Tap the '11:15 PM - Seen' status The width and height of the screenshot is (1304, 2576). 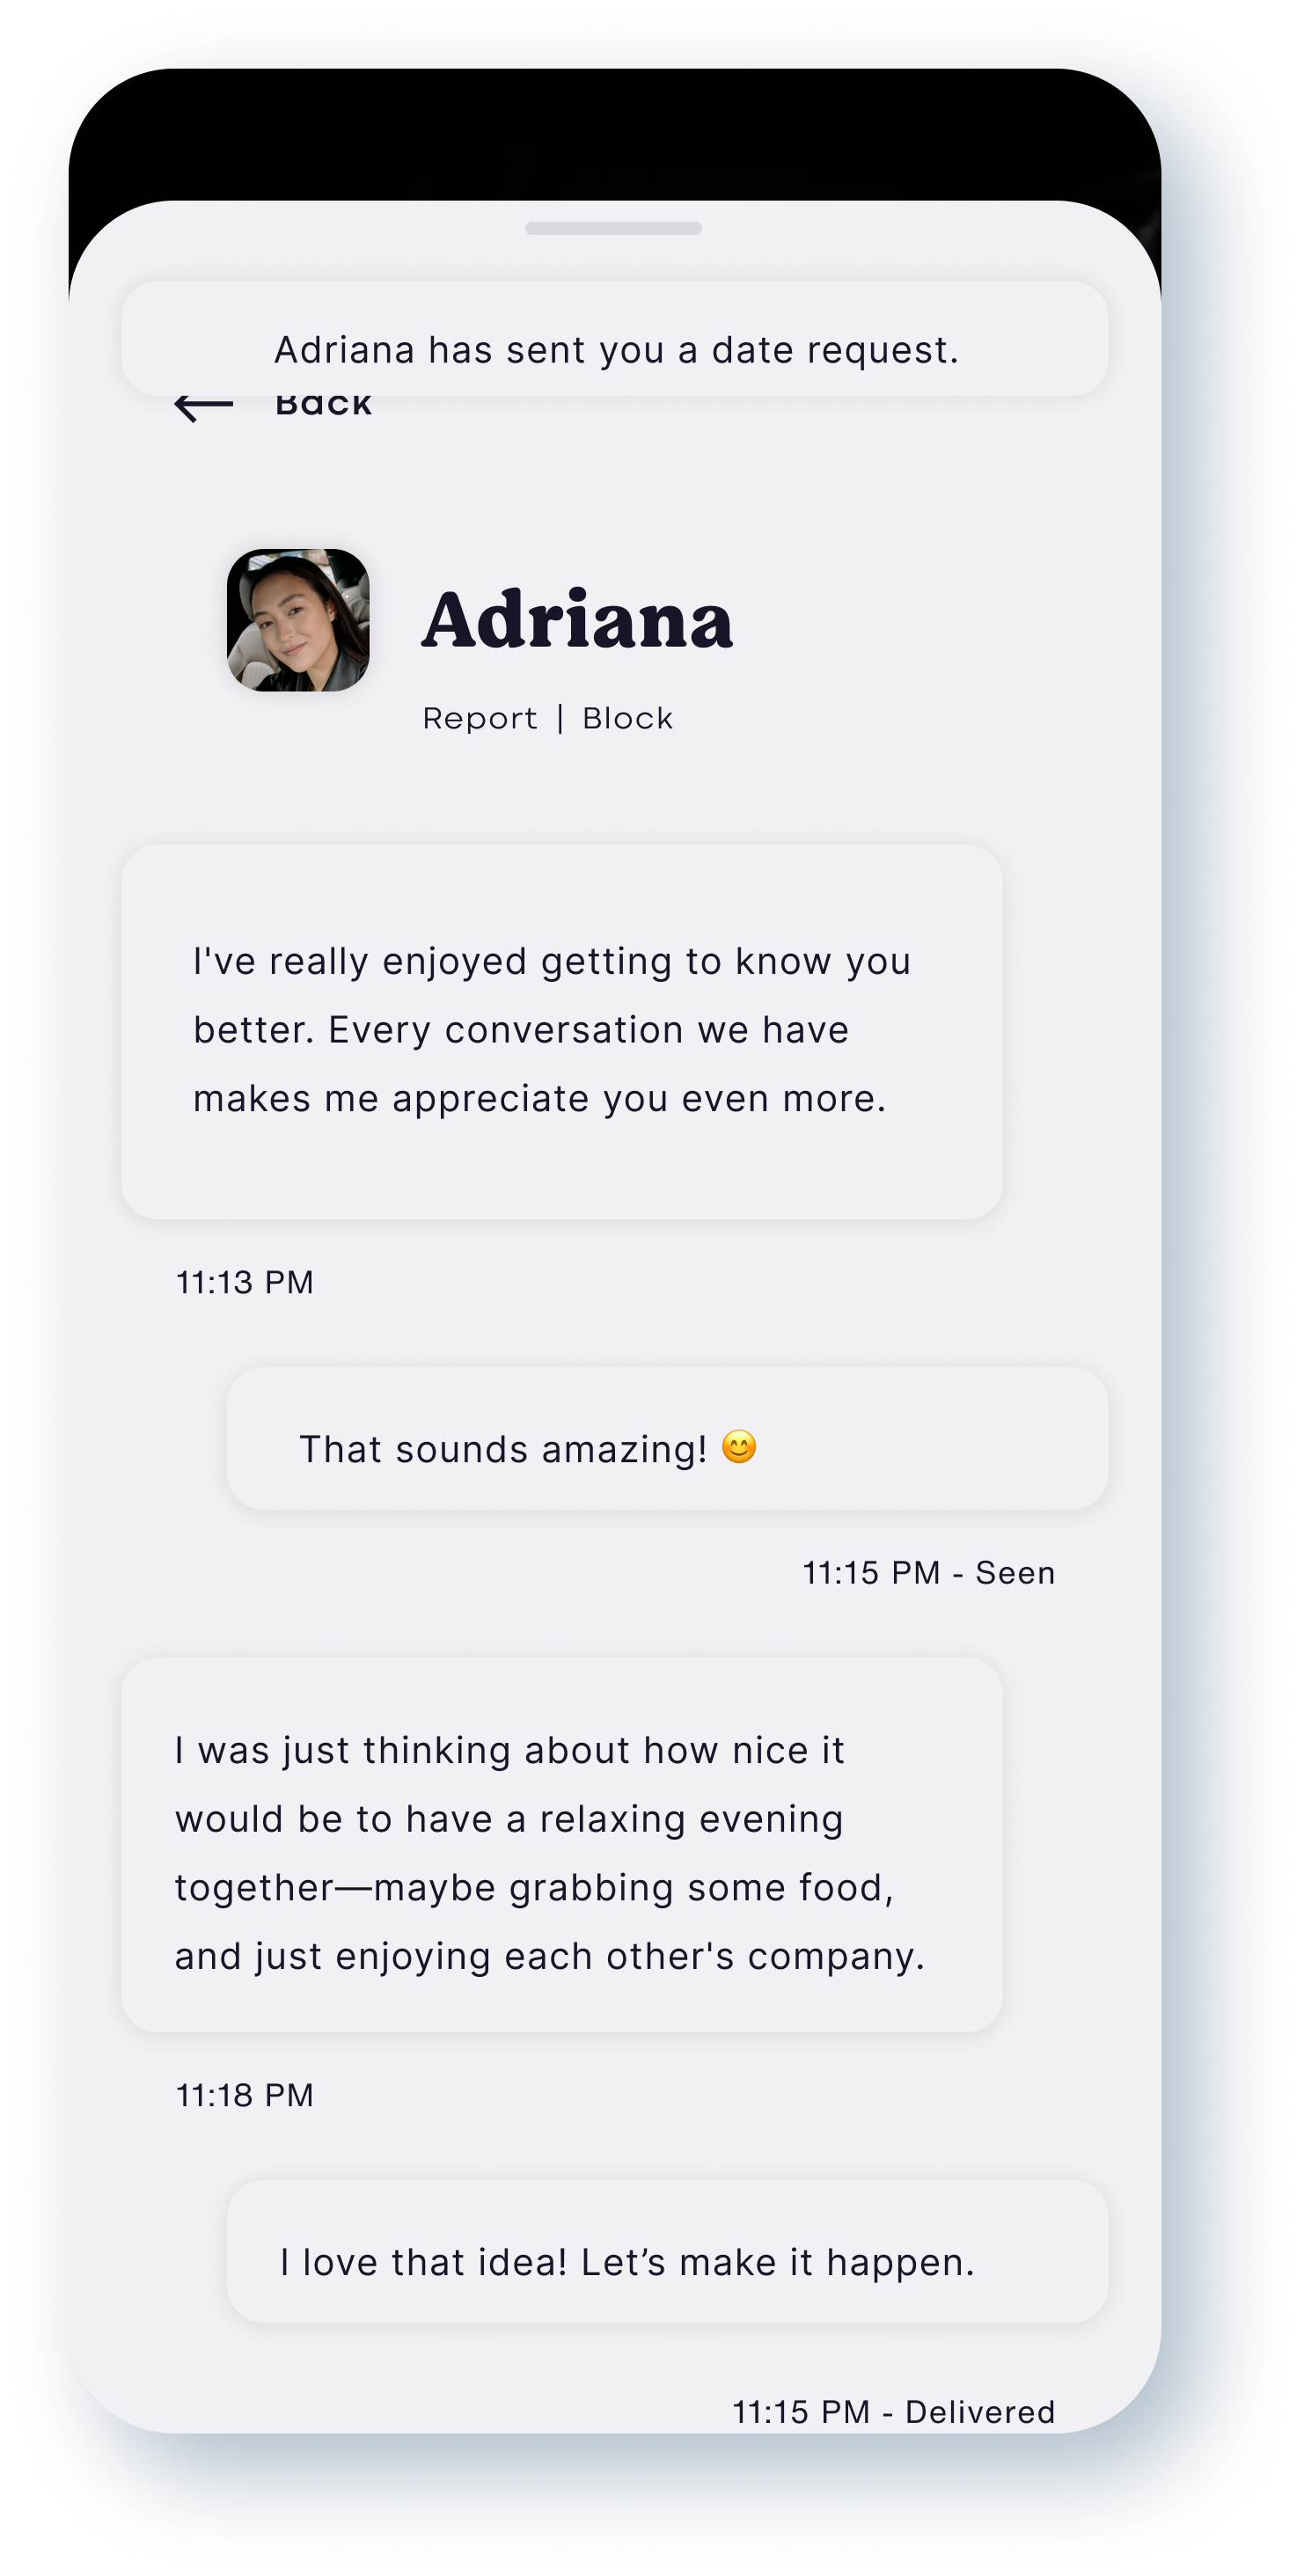[x=929, y=1574]
